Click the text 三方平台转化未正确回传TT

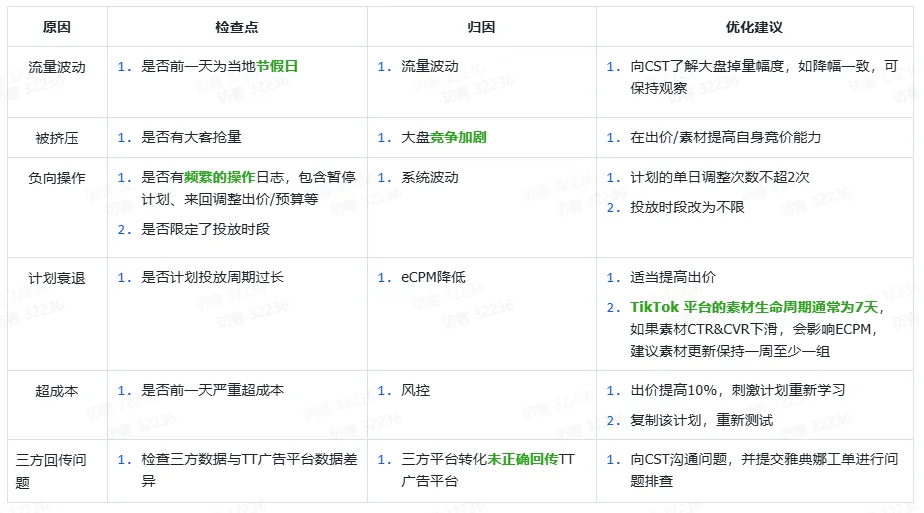pyautogui.click(x=487, y=459)
